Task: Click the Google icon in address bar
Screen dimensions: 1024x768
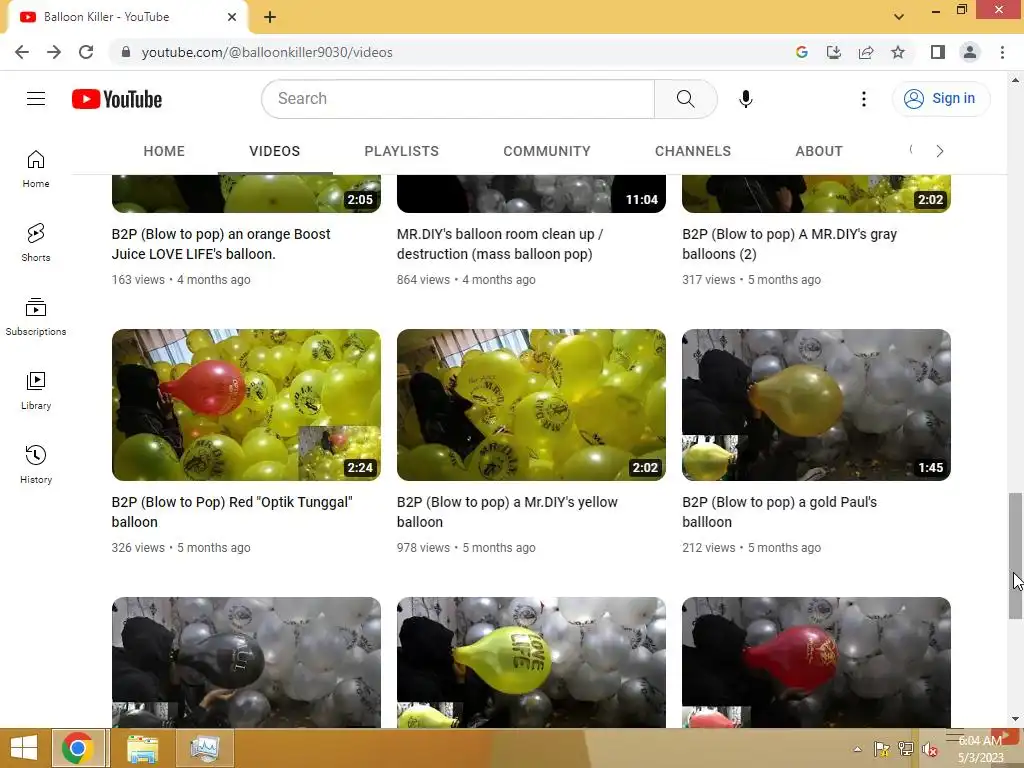Action: [802, 52]
